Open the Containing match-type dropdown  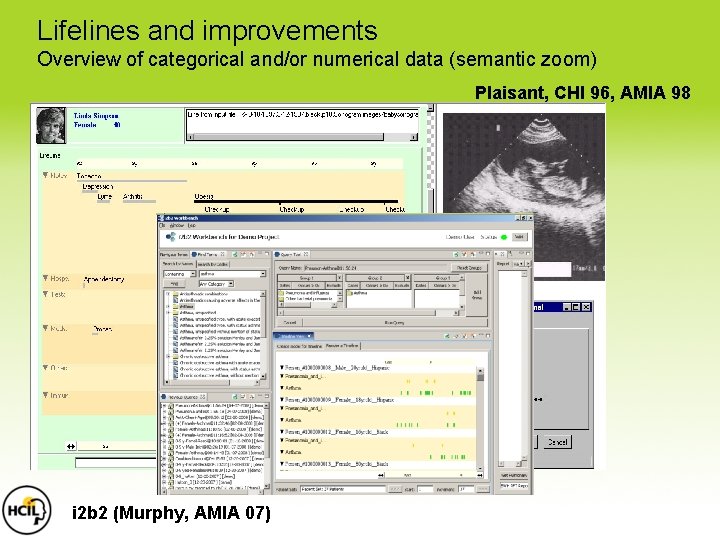pos(180,274)
